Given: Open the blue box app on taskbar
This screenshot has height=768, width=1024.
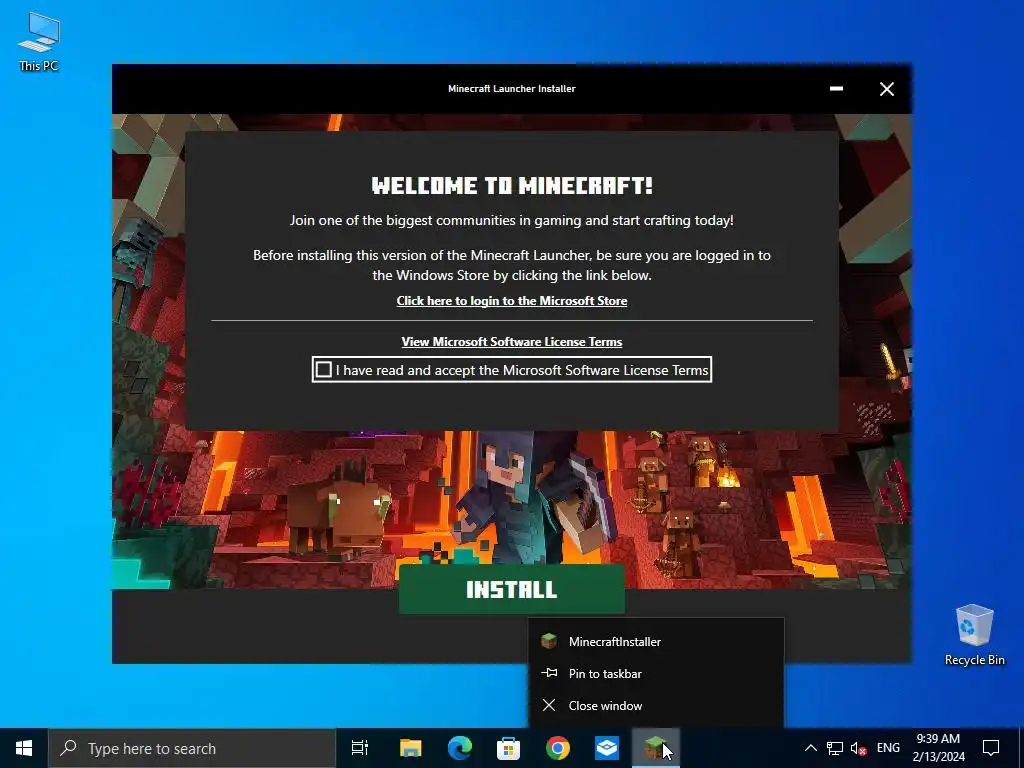Looking at the screenshot, I should (x=607, y=748).
